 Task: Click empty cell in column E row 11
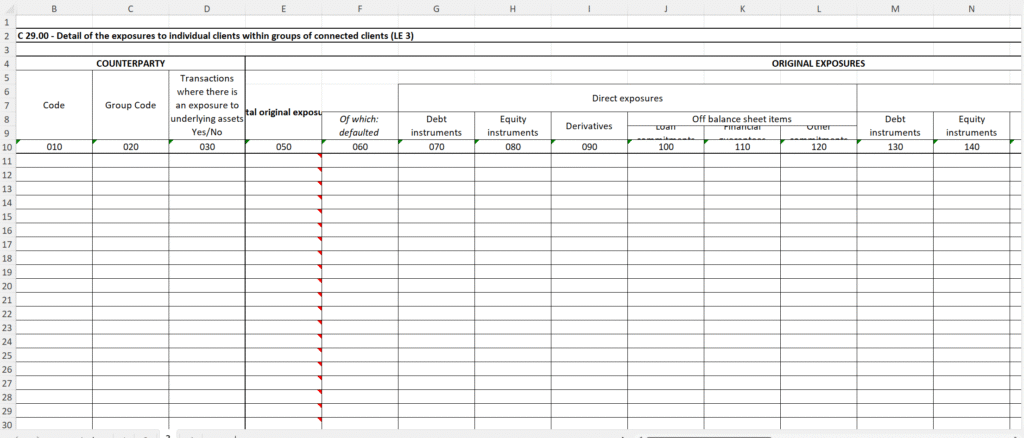pyautogui.click(x=283, y=161)
